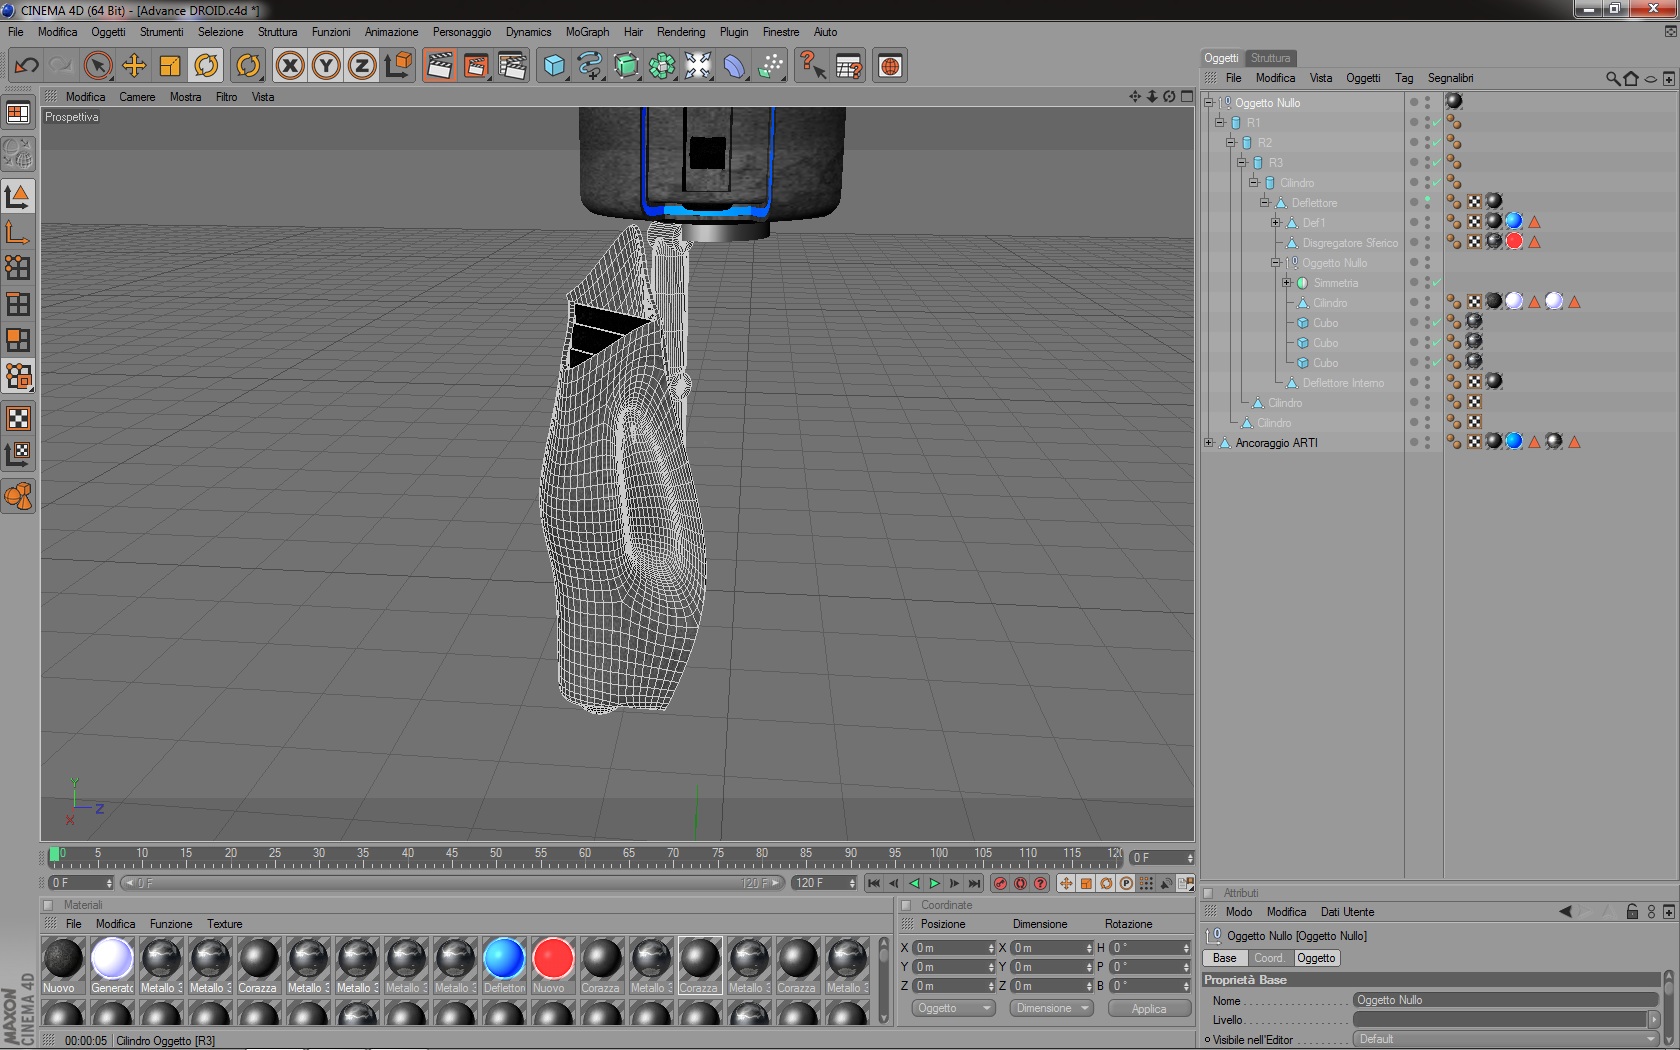The height and width of the screenshot is (1050, 1680).
Task: Click the Applica button
Action: 1149,1009
